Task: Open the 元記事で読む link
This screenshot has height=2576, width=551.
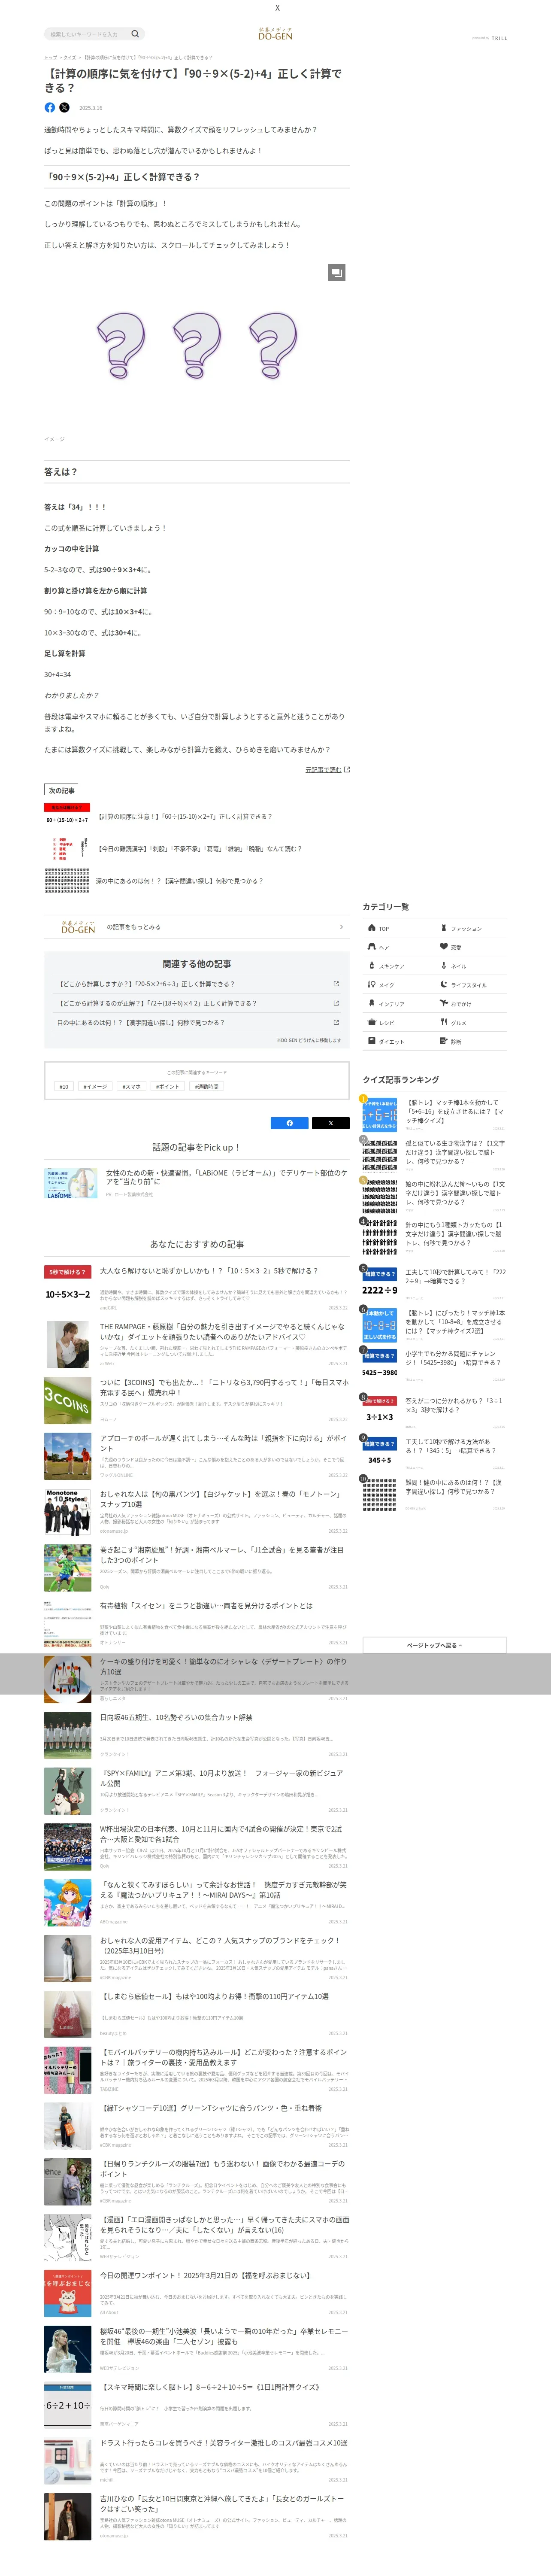Action: (x=327, y=769)
